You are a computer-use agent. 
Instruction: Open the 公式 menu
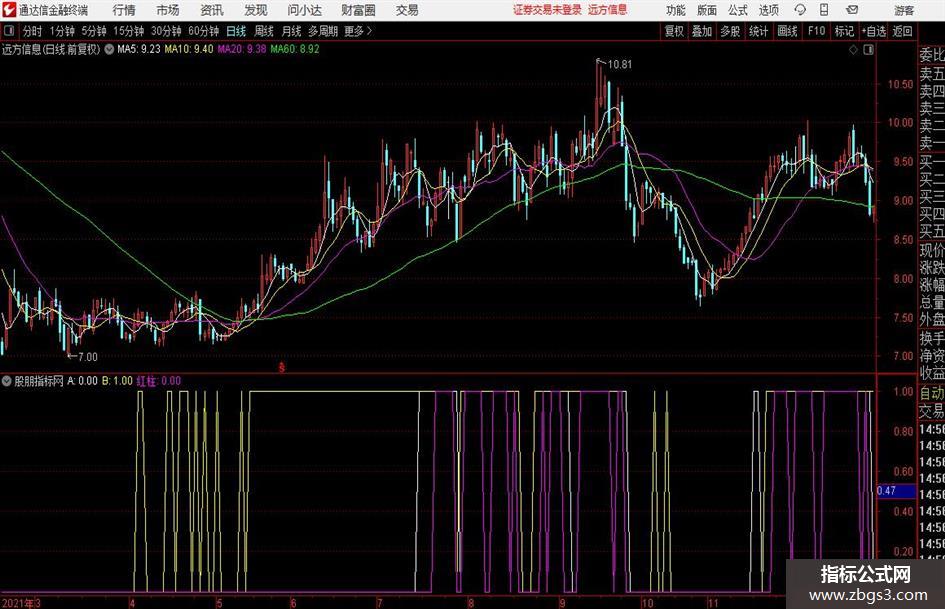[x=738, y=10]
